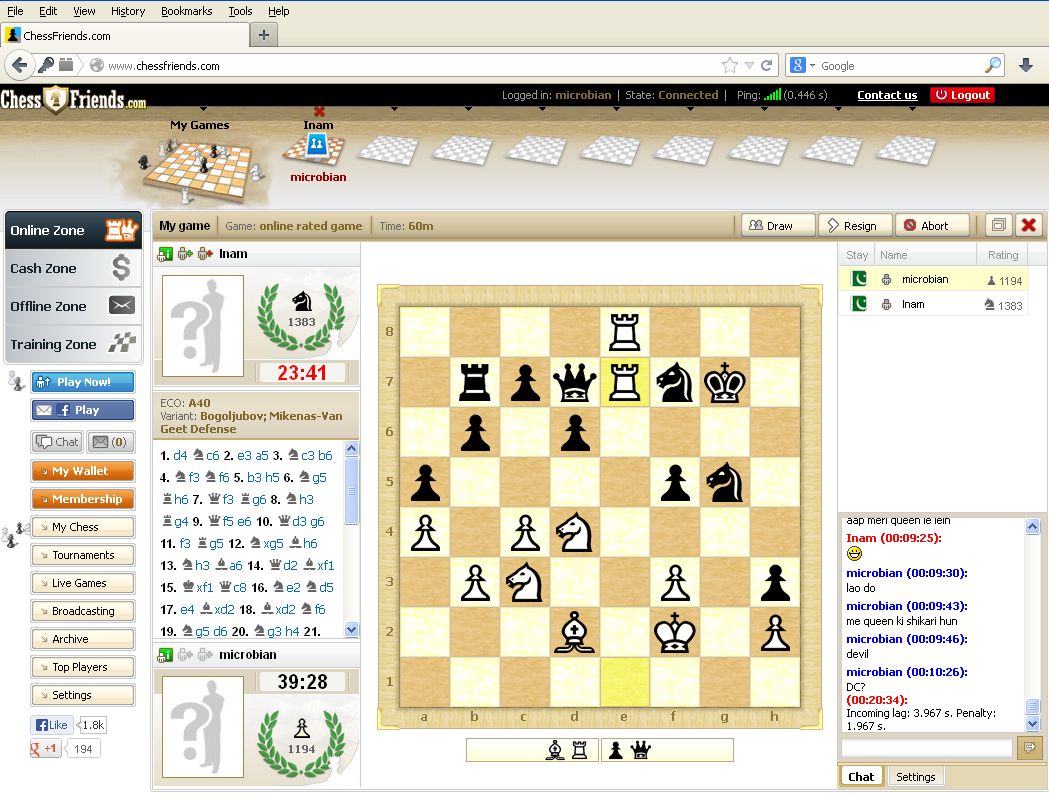Image resolution: width=1049 pixels, height=797 pixels.
Task: Switch to the Settings tab below chat
Action: point(915,776)
